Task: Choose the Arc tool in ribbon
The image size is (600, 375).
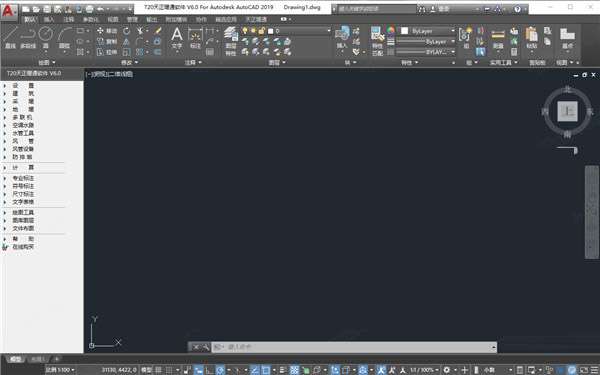Action: 64,38
